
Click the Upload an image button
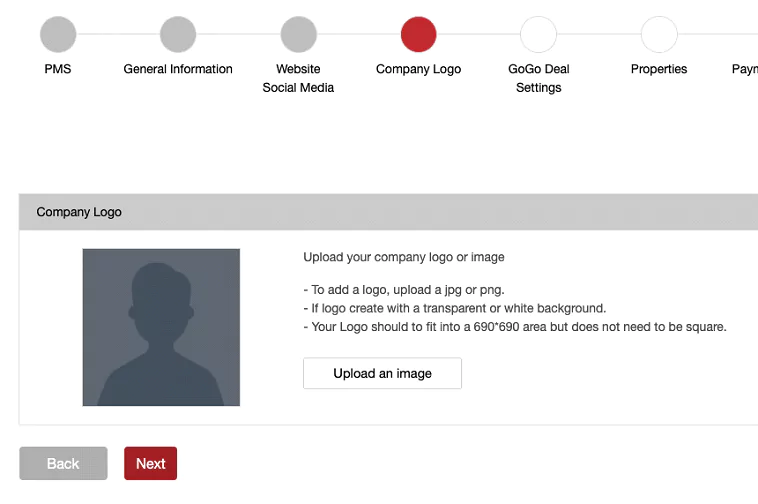382,373
